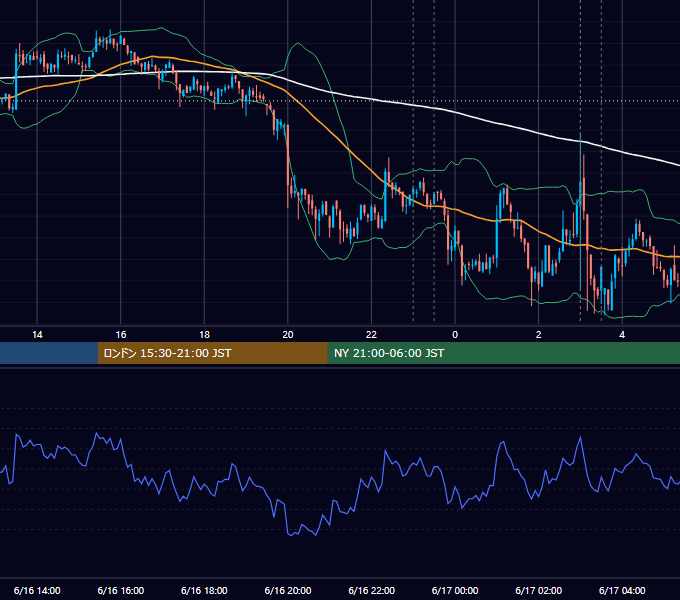
Task: Click the 6/16 20:00 date label
Action: pos(288,590)
